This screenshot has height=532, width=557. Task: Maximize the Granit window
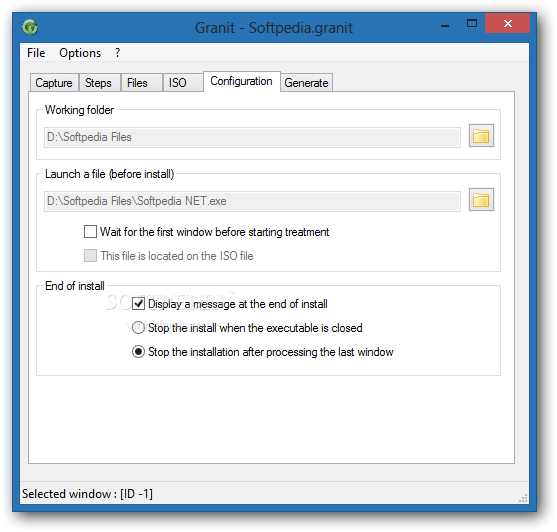472,23
